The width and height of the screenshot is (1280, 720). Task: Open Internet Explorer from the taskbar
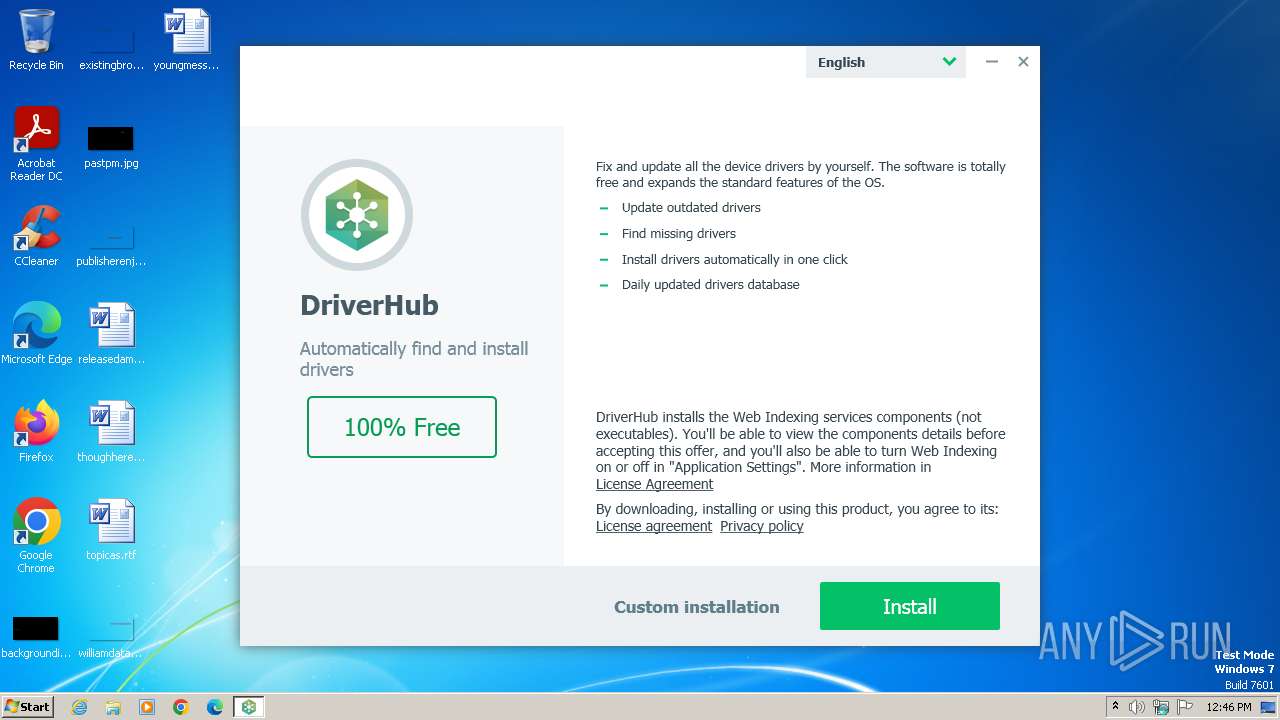point(79,707)
